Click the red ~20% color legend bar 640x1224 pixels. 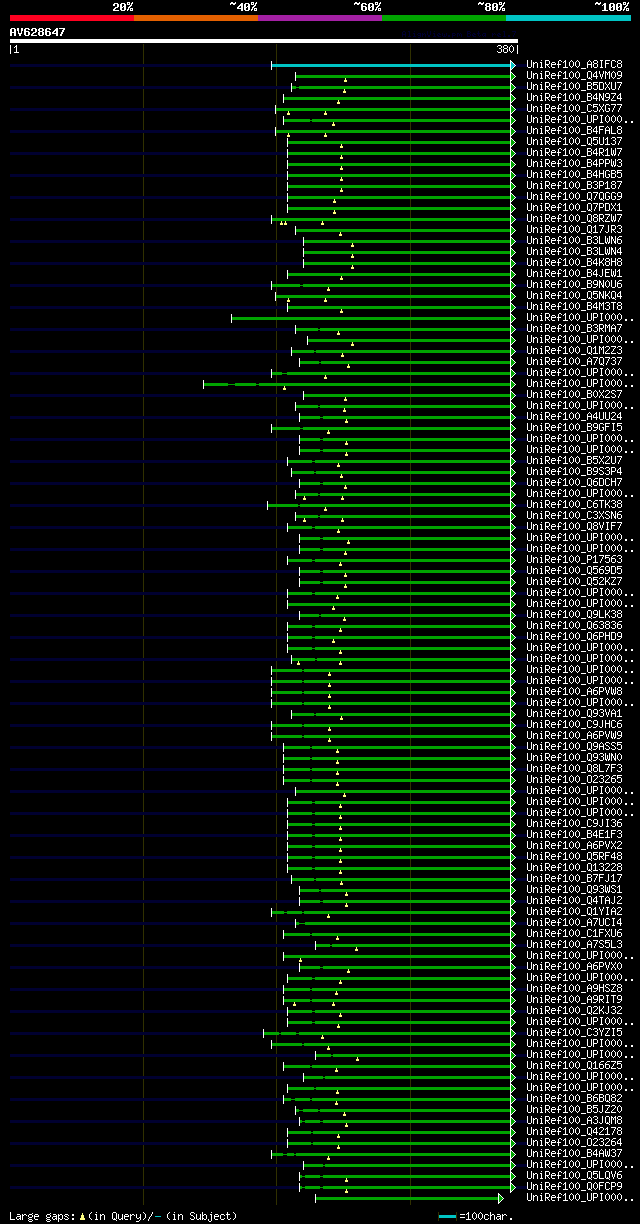click(x=71, y=18)
